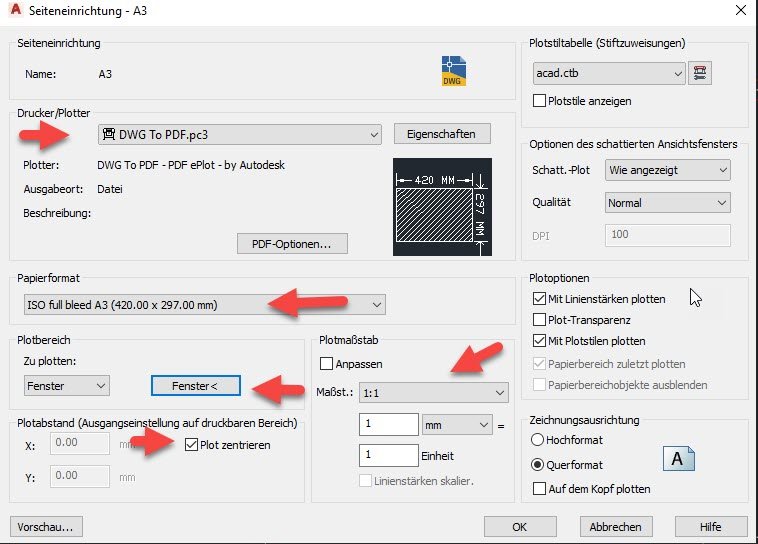Open Qualität Normal dropdown
Viewport: 758px width, 544px height.
(x=668, y=203)
